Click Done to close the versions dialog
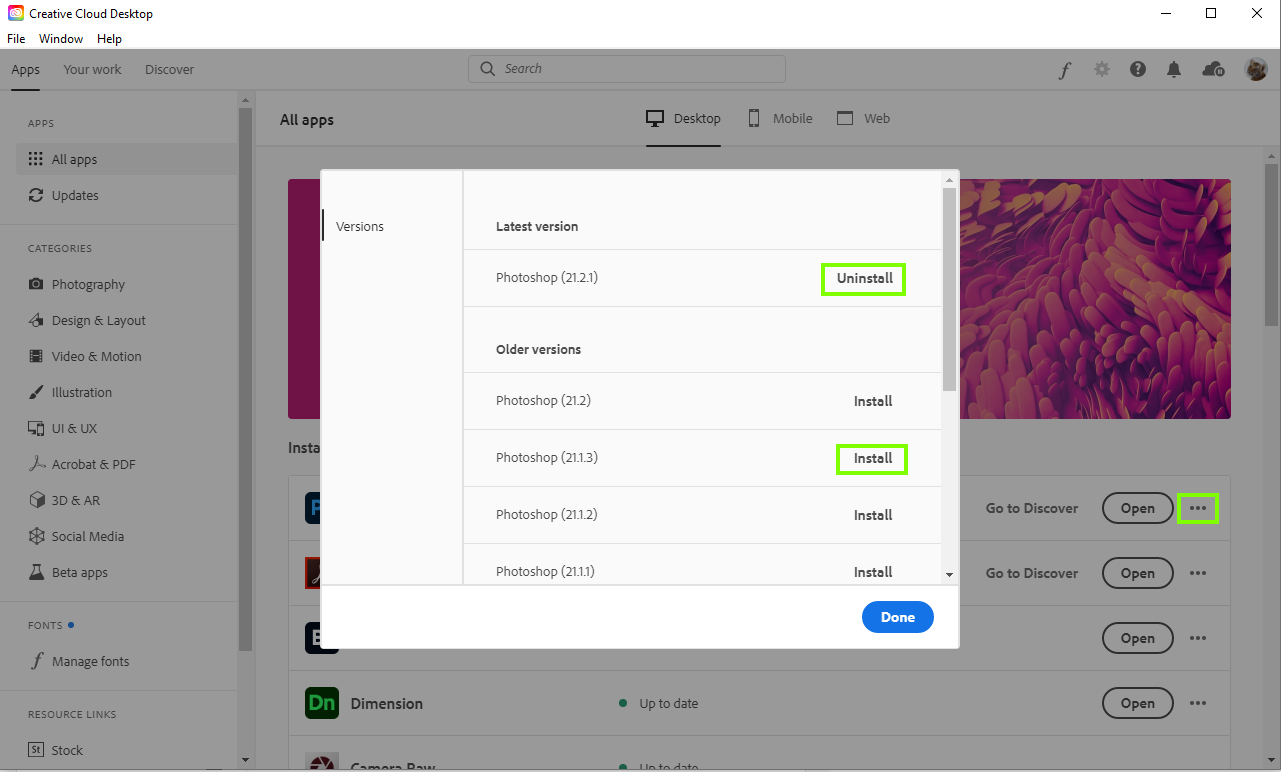 click(x=897, y=617)
